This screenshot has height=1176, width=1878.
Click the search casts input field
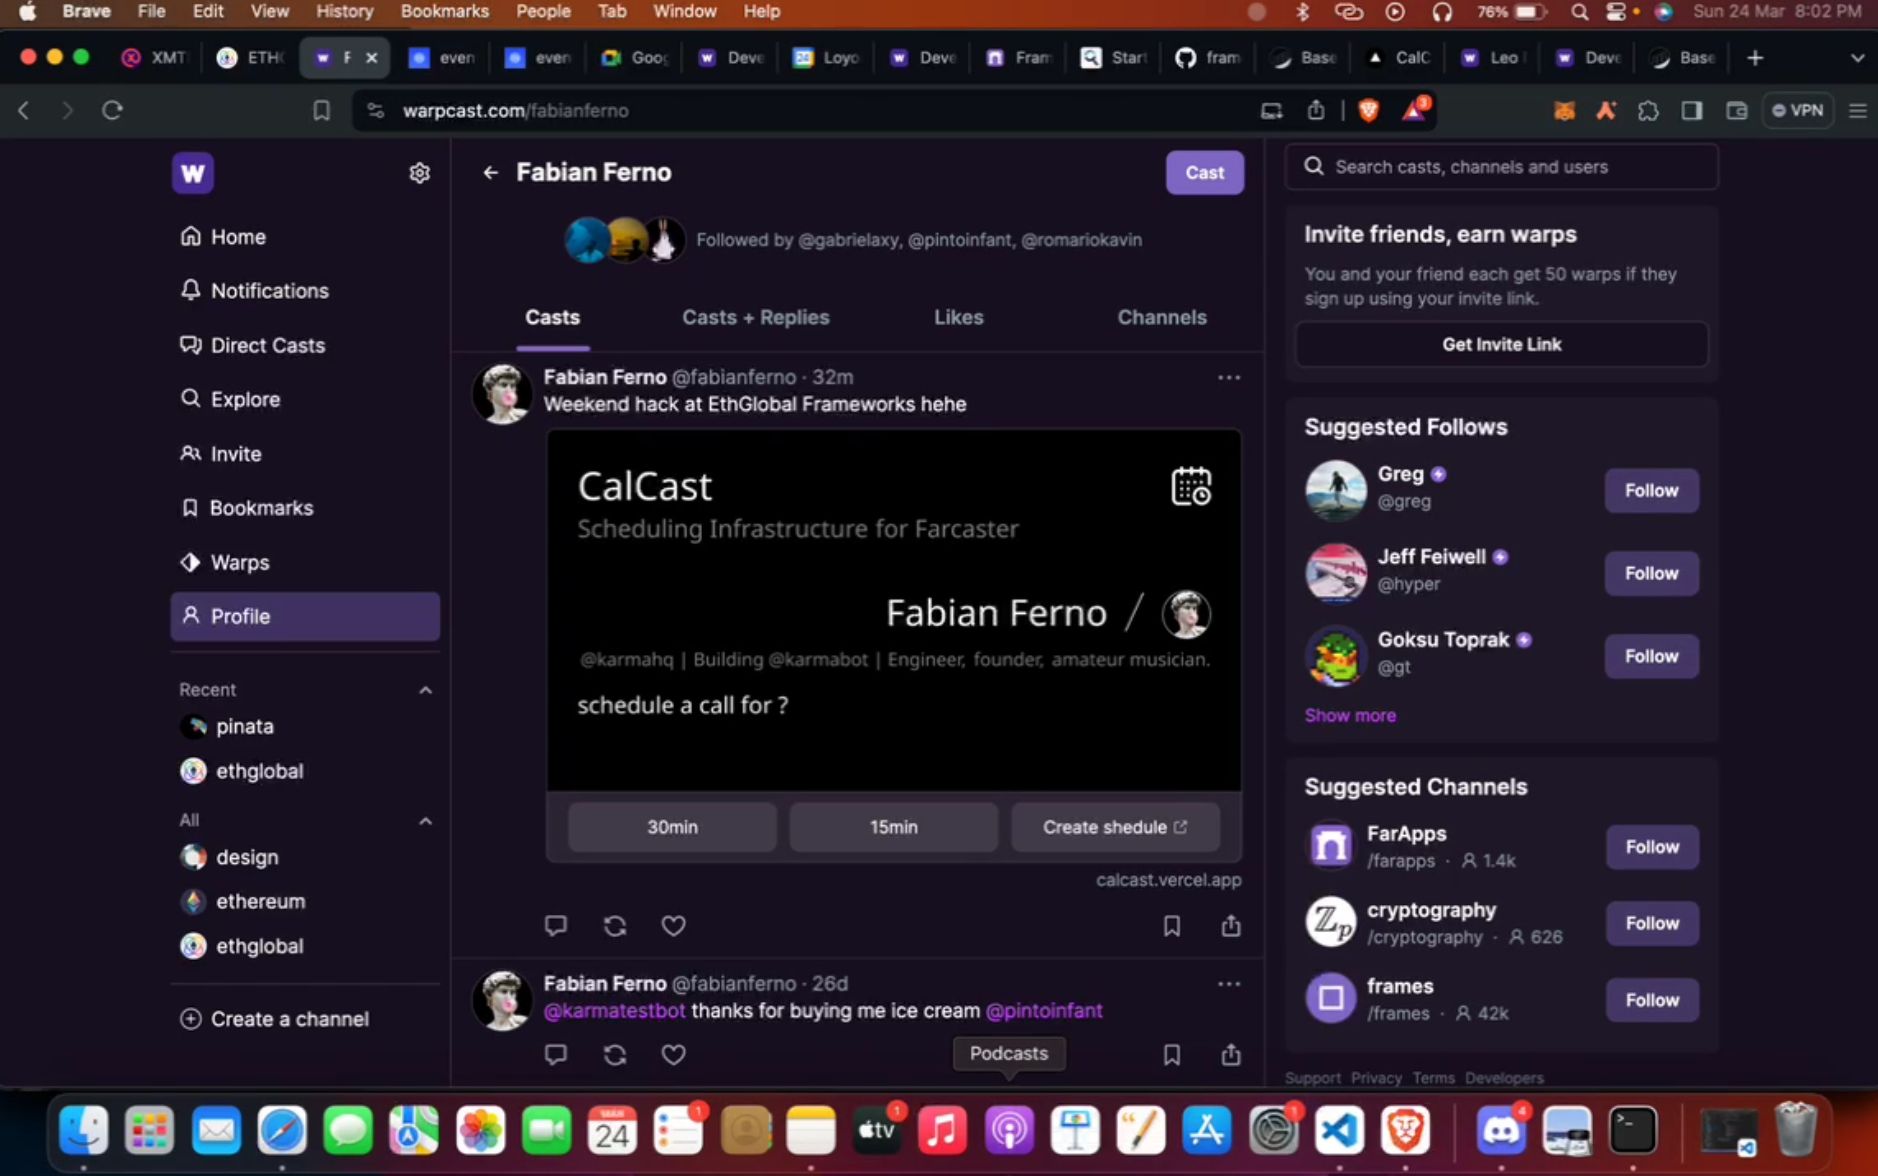[1501, 167]
